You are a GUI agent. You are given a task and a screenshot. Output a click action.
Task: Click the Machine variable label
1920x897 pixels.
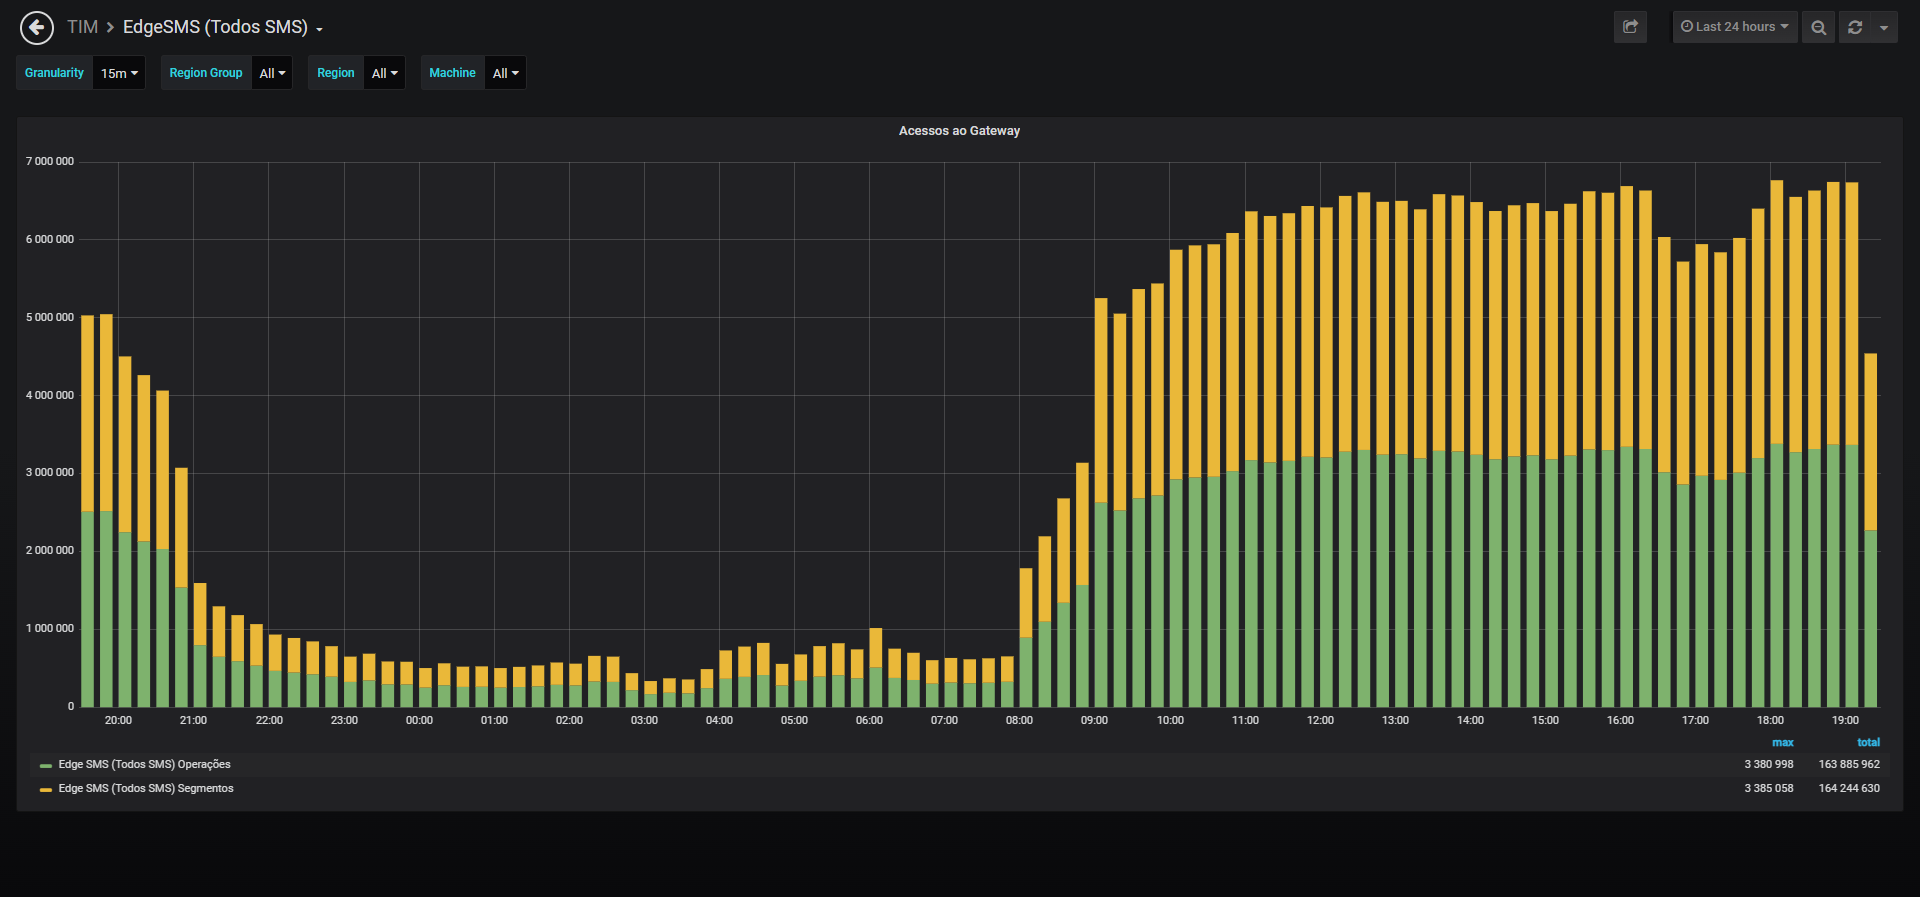[x=452, y=73]
